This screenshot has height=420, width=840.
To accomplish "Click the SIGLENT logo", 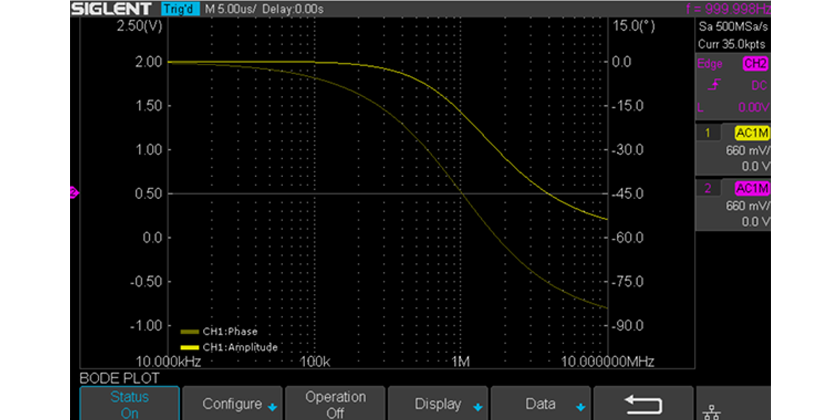I will point(112,9).
